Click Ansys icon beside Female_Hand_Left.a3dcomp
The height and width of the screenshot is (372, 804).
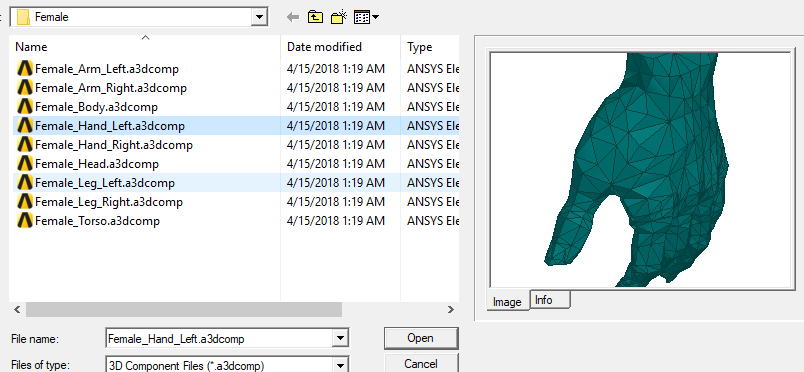click(25, 126)
